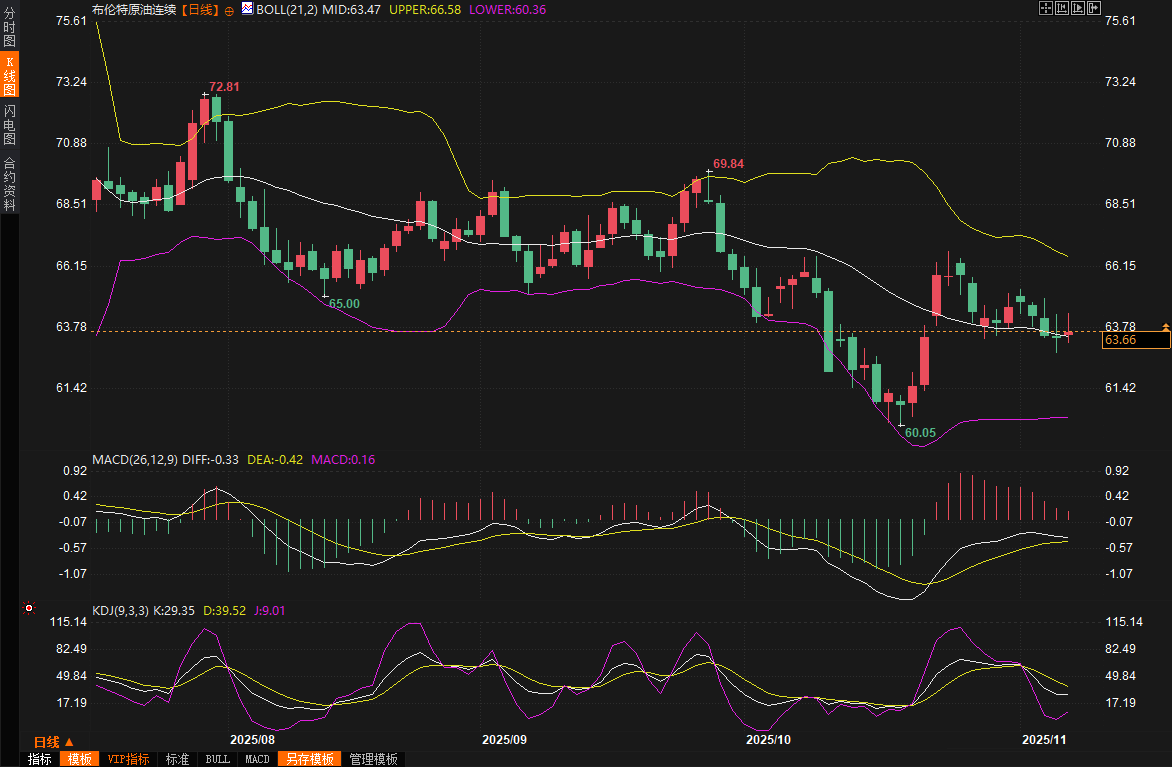
Task: Click the 2025/09 date label
Action: click(505, 739)
